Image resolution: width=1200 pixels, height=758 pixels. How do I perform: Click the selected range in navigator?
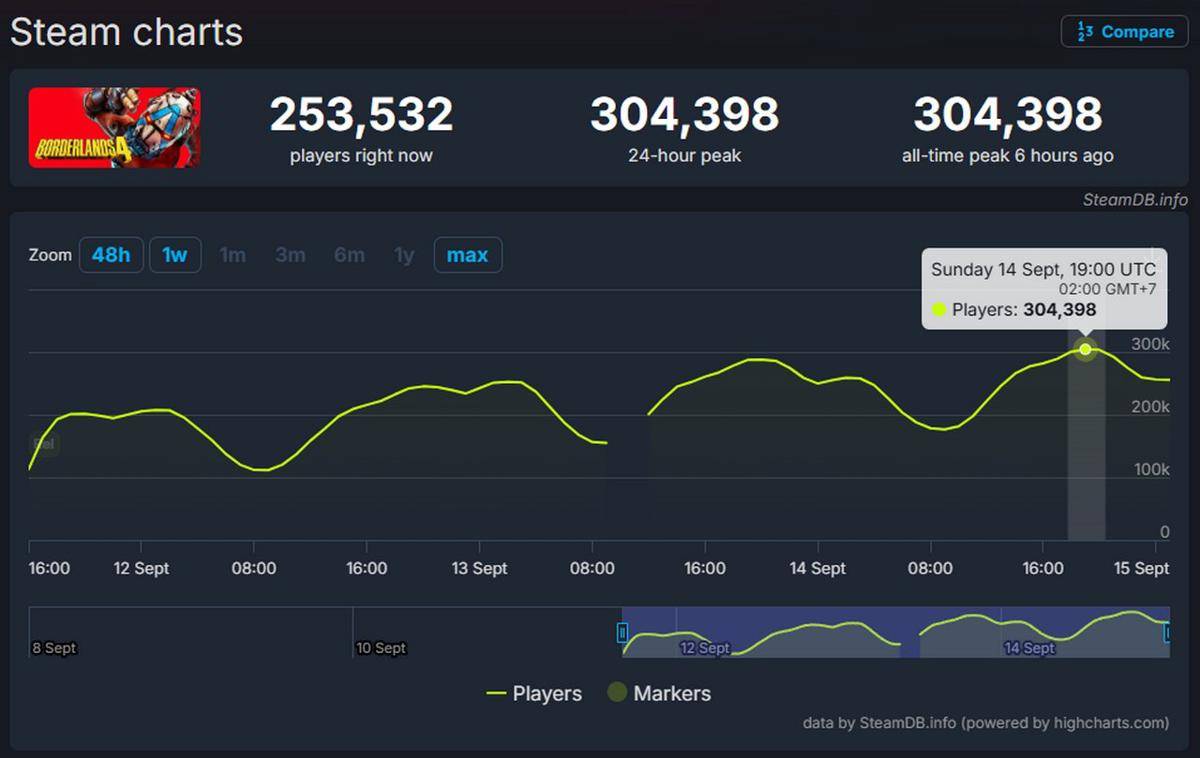[x=895, y=632]
